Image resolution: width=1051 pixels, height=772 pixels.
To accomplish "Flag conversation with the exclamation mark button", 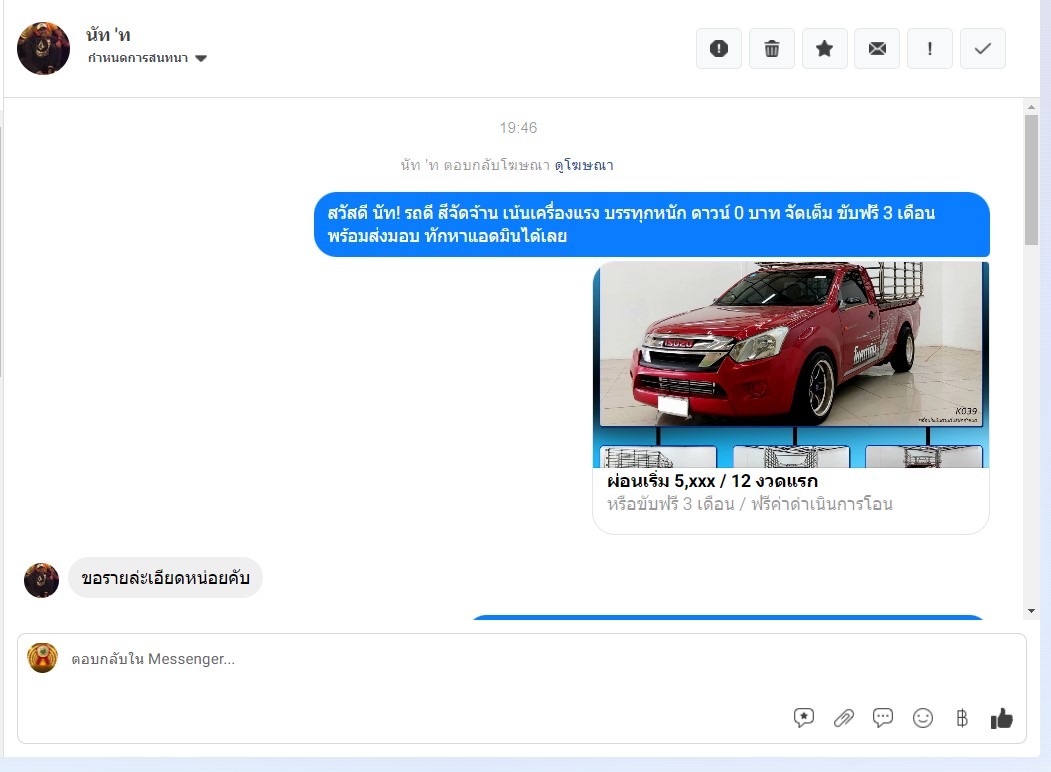I will click(930, 48).
